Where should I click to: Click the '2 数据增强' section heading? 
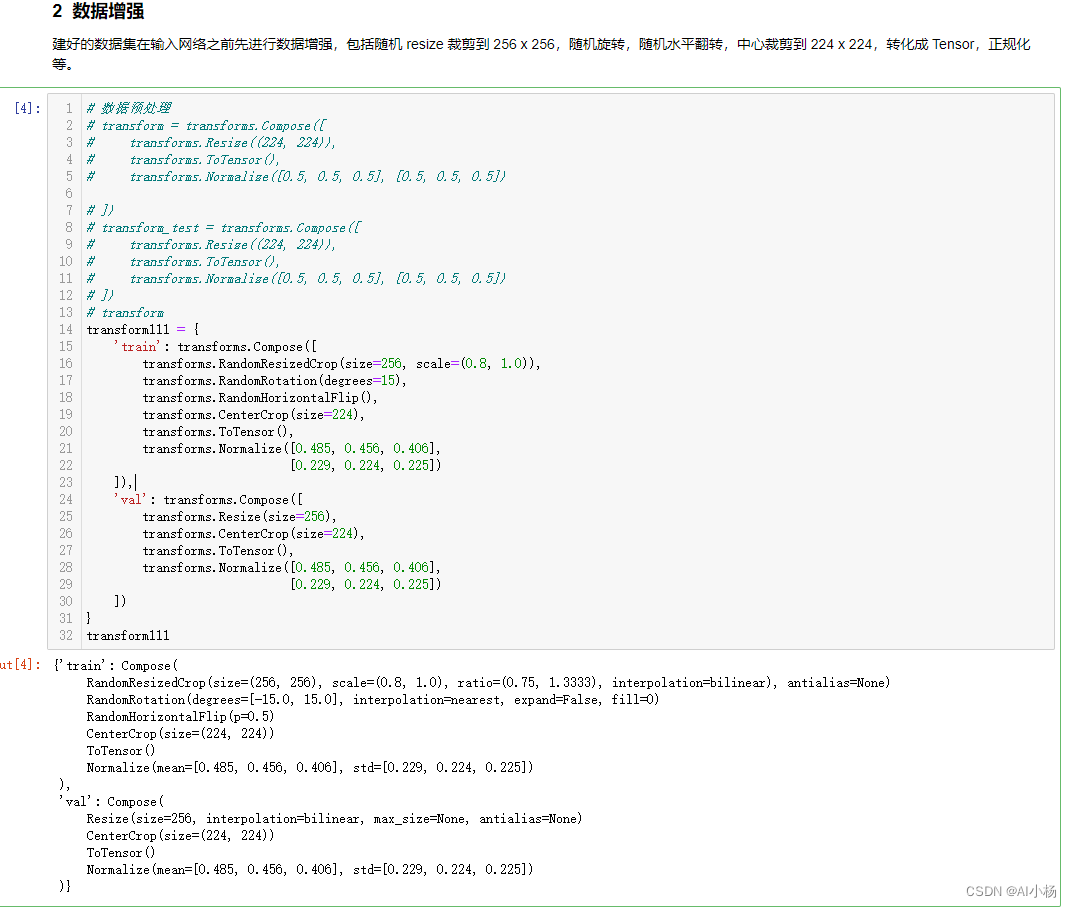[98, 11]
